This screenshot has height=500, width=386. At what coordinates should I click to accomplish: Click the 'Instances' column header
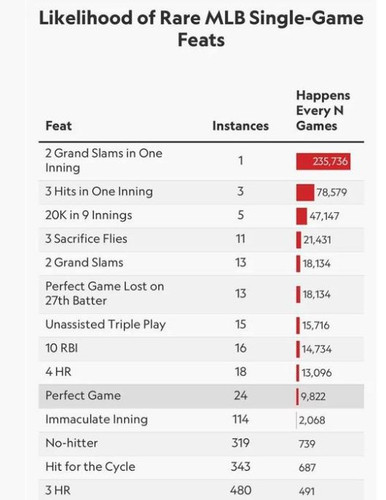[240, 126]
